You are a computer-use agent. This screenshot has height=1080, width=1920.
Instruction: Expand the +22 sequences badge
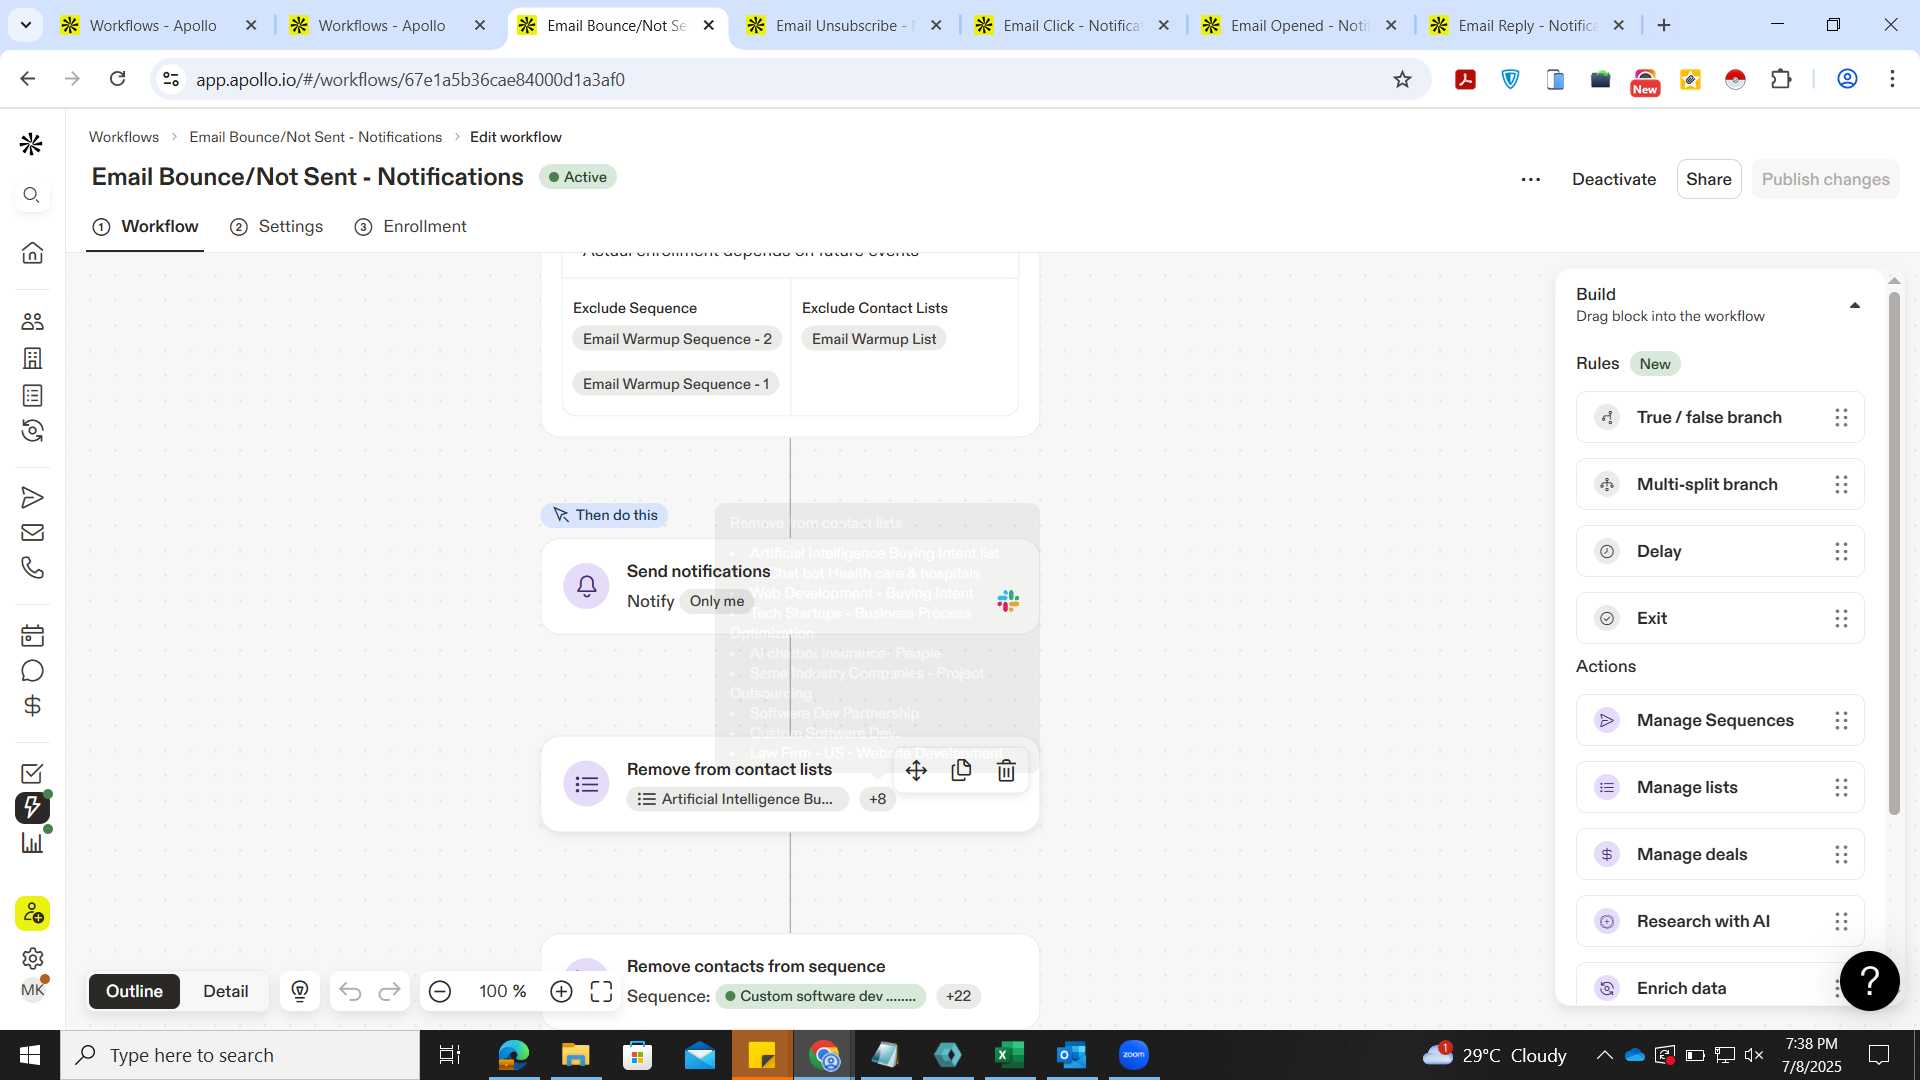point(958,996)
